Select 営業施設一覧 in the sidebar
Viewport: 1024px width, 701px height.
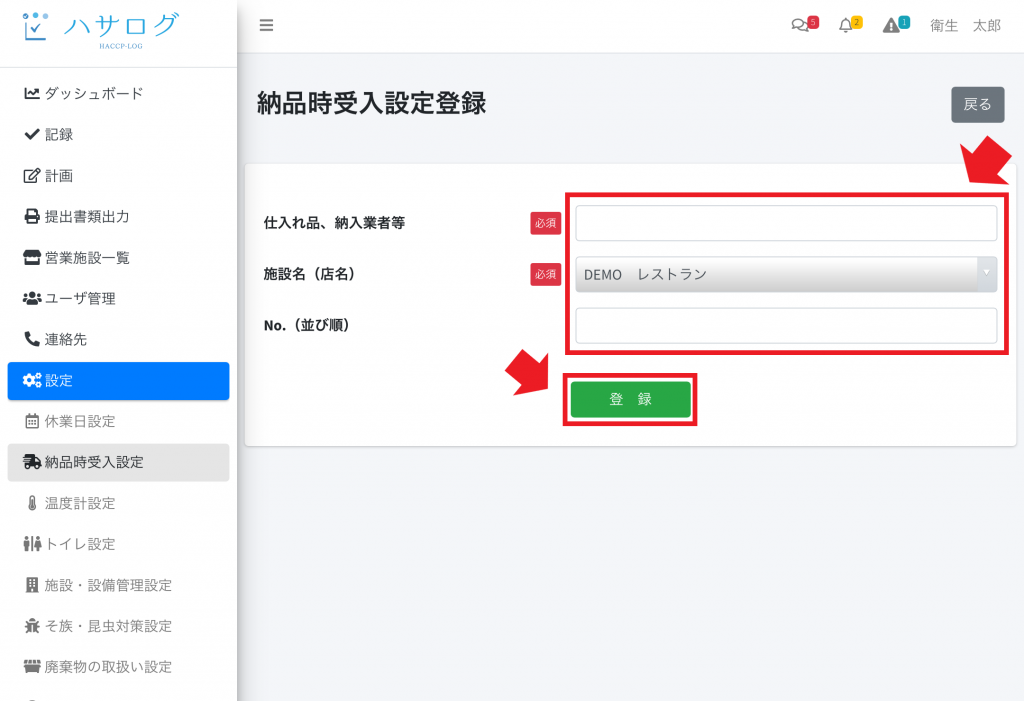[118, 257]
